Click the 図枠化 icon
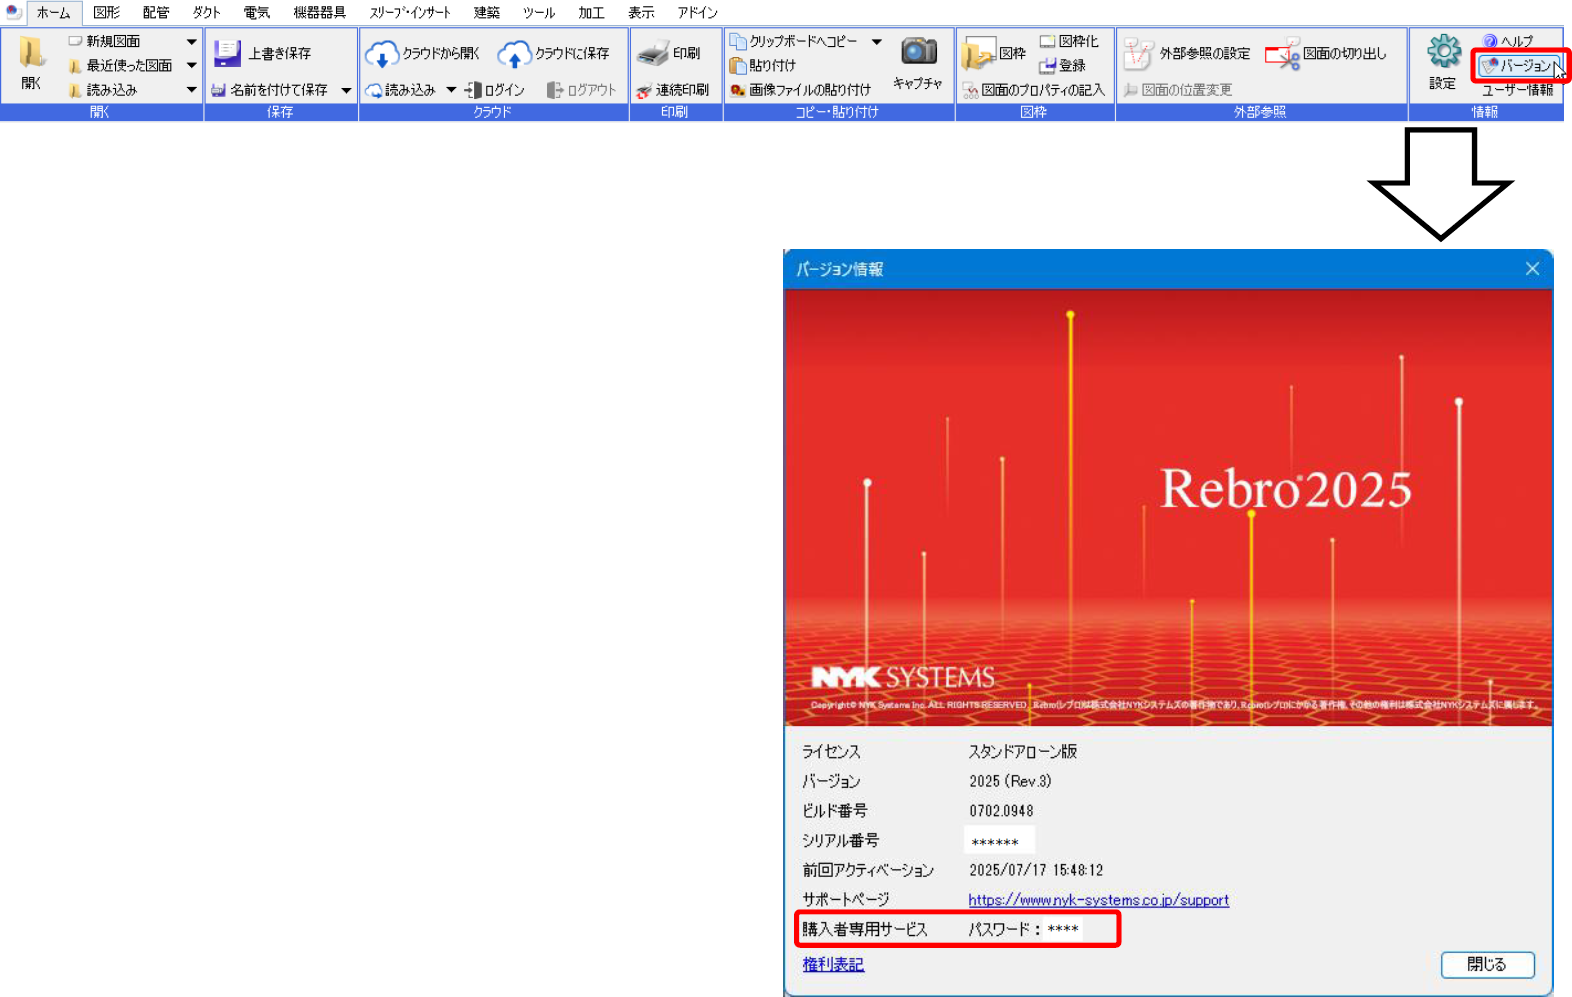The height and width of the screenshot is (997, 1572). point(1047,41)
